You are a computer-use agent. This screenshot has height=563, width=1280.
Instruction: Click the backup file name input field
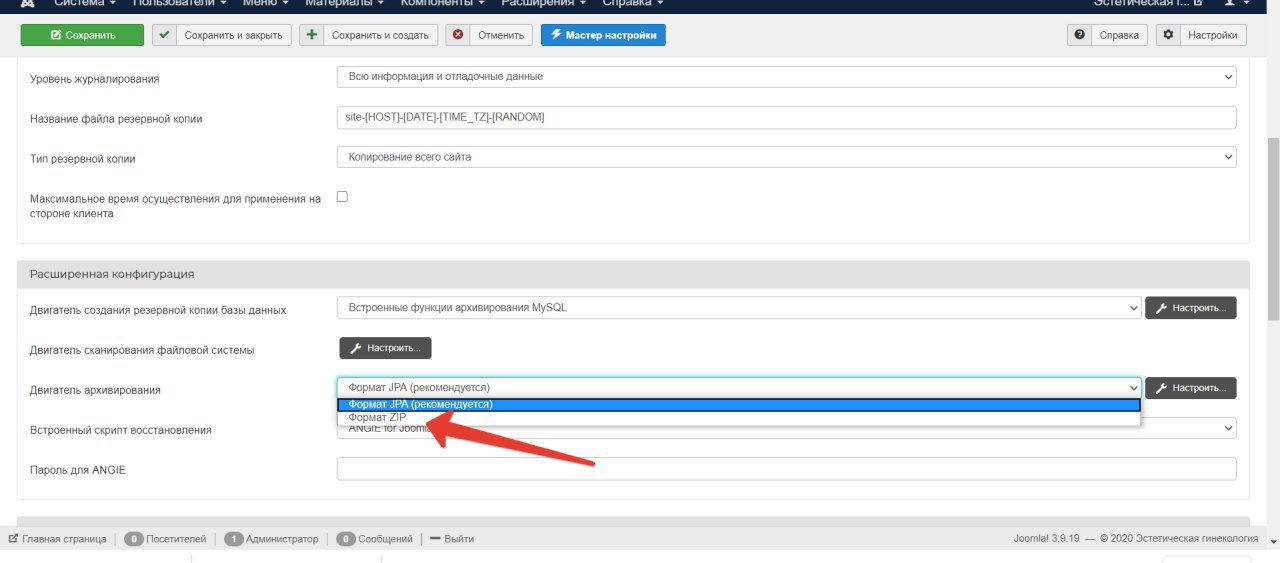(787, 117)
